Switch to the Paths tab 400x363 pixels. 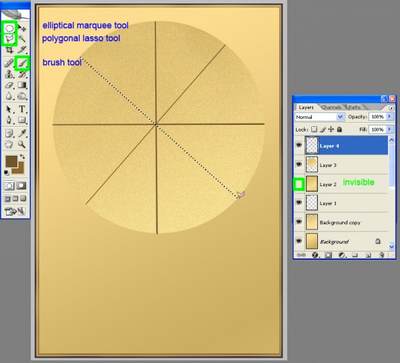click(354, 107)
